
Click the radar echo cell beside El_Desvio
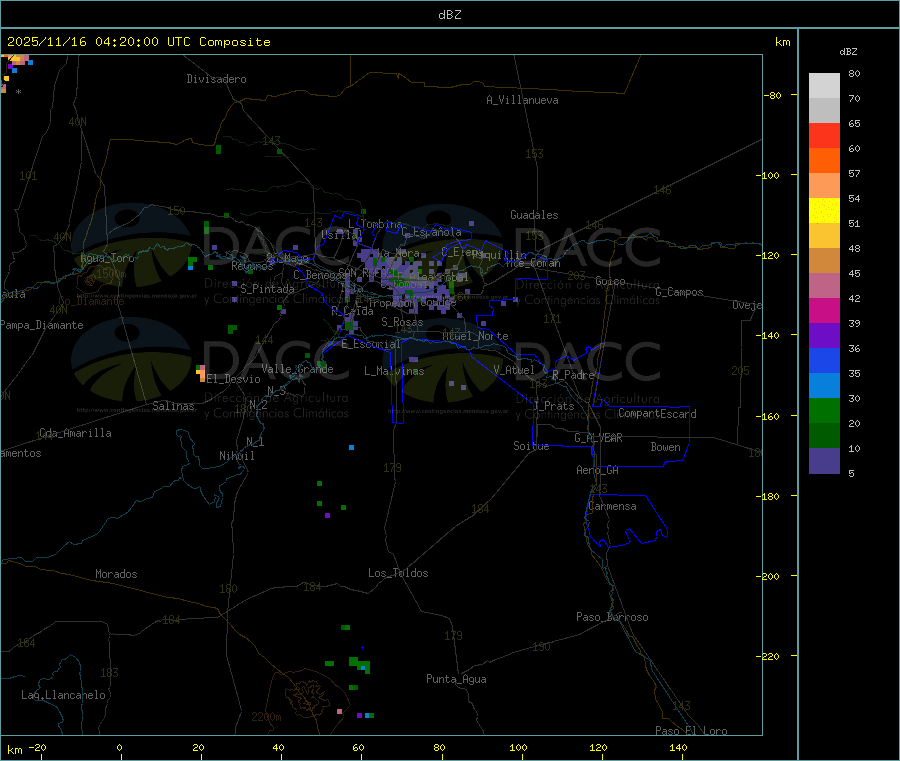click(x=201, y=373)
